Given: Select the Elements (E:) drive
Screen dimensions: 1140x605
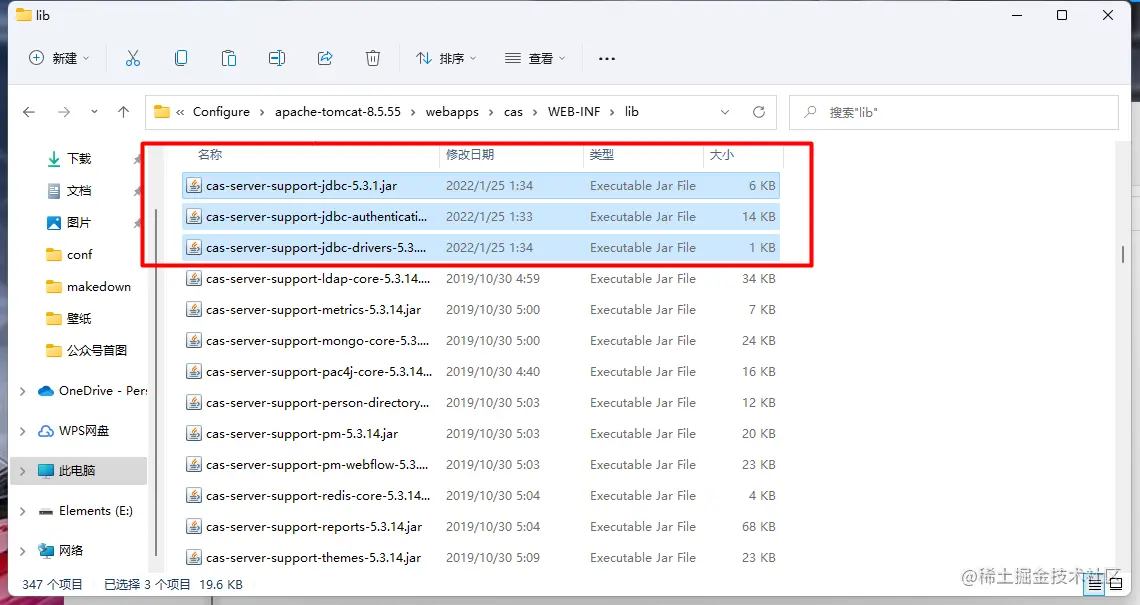Looking at the screenshot, I should (86, 511).
